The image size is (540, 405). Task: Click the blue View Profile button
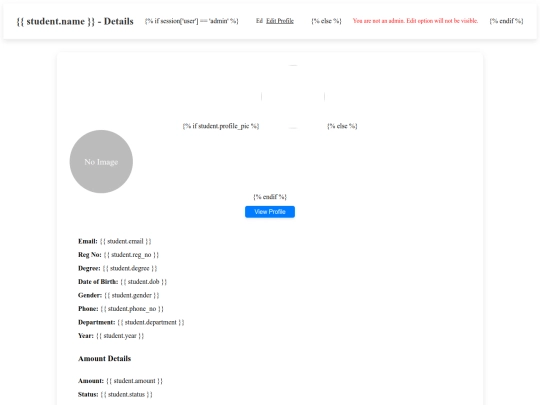tap(270, 212)
